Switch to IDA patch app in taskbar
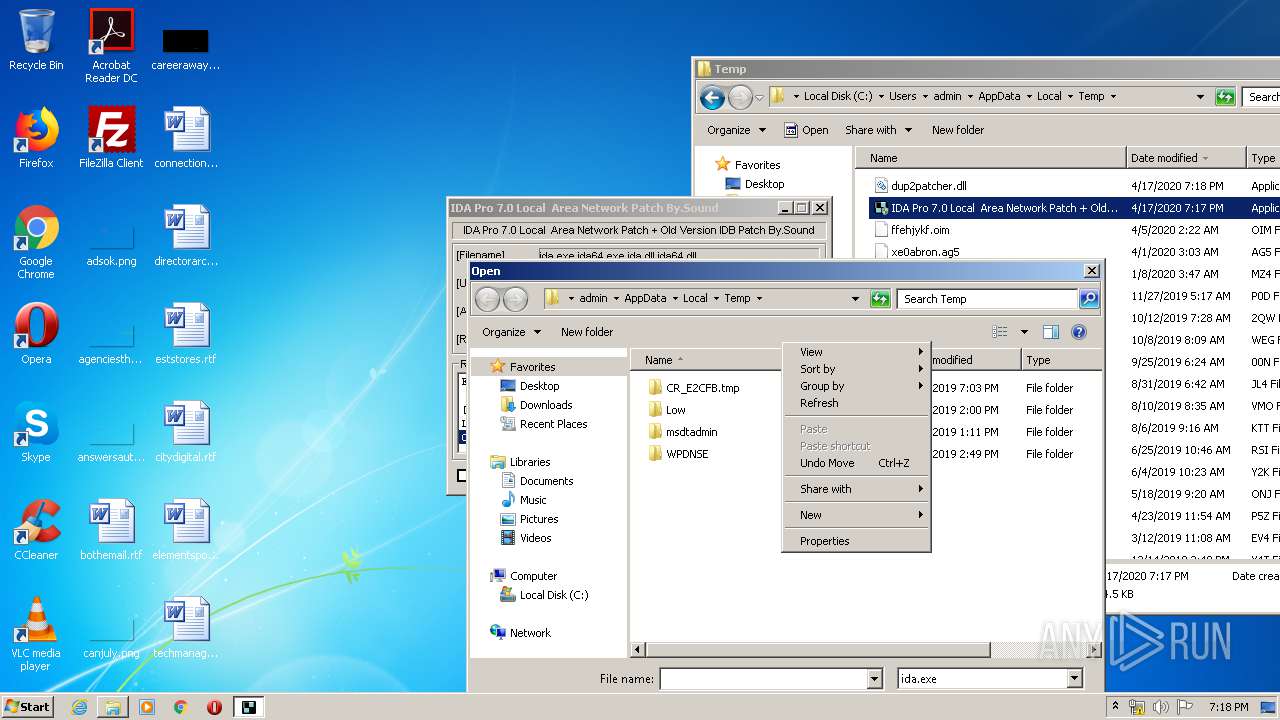This screenshot has width=1280, height=720. pyautogui.click(x=248, y=707)
